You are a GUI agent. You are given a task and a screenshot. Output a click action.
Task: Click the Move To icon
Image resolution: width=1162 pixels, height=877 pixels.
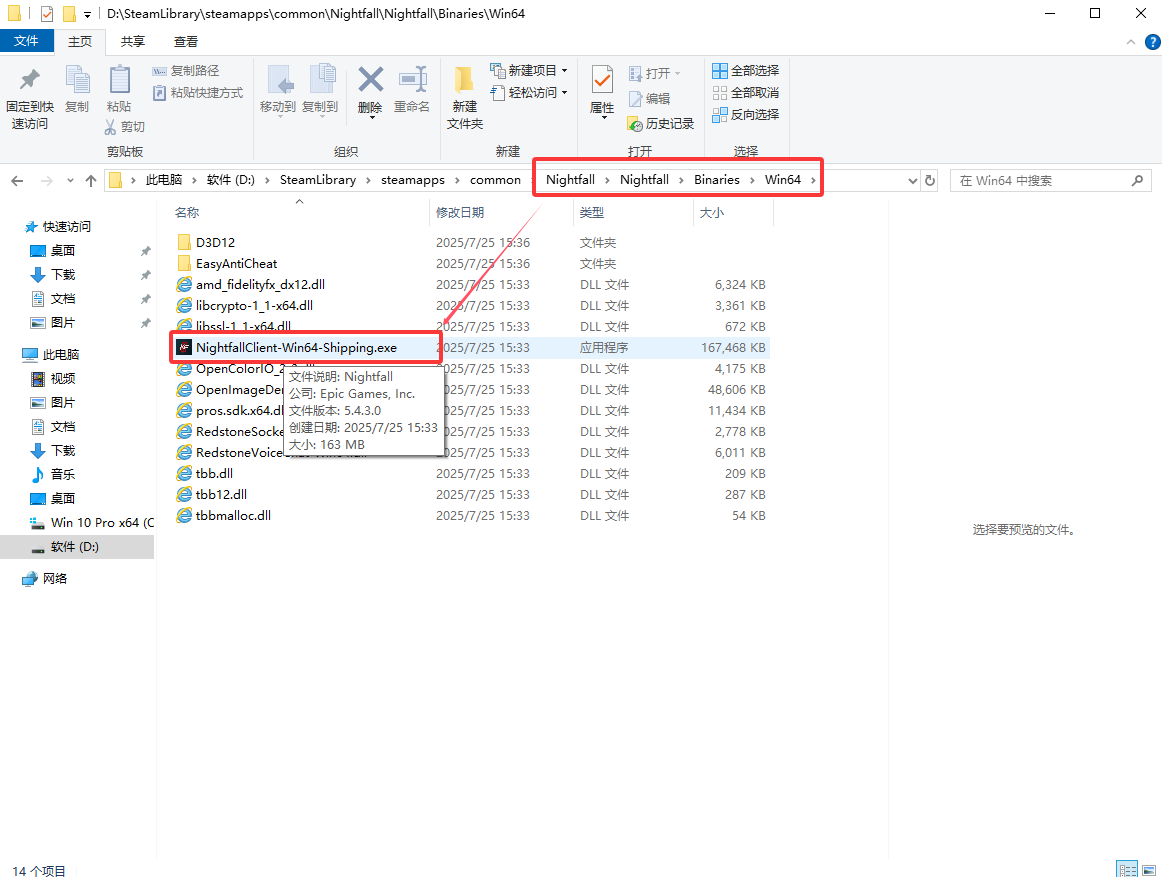[x=279, y=80]
